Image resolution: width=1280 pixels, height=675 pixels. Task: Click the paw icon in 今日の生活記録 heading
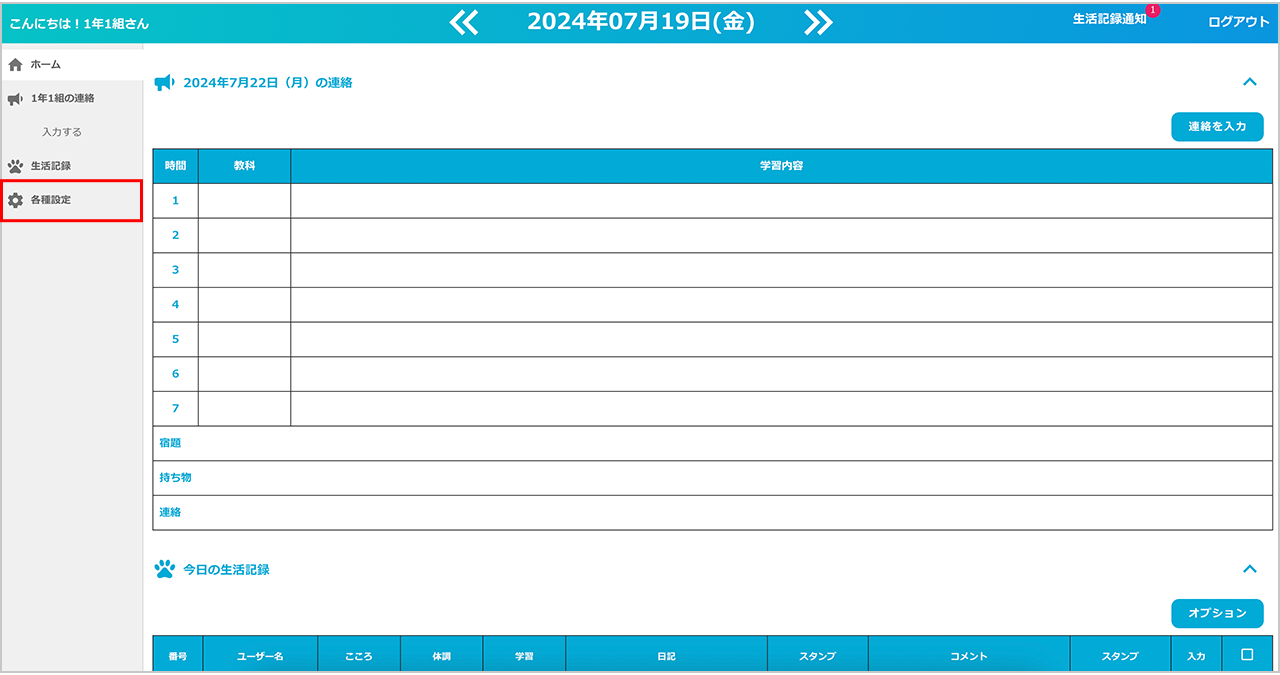pos(164,569)
